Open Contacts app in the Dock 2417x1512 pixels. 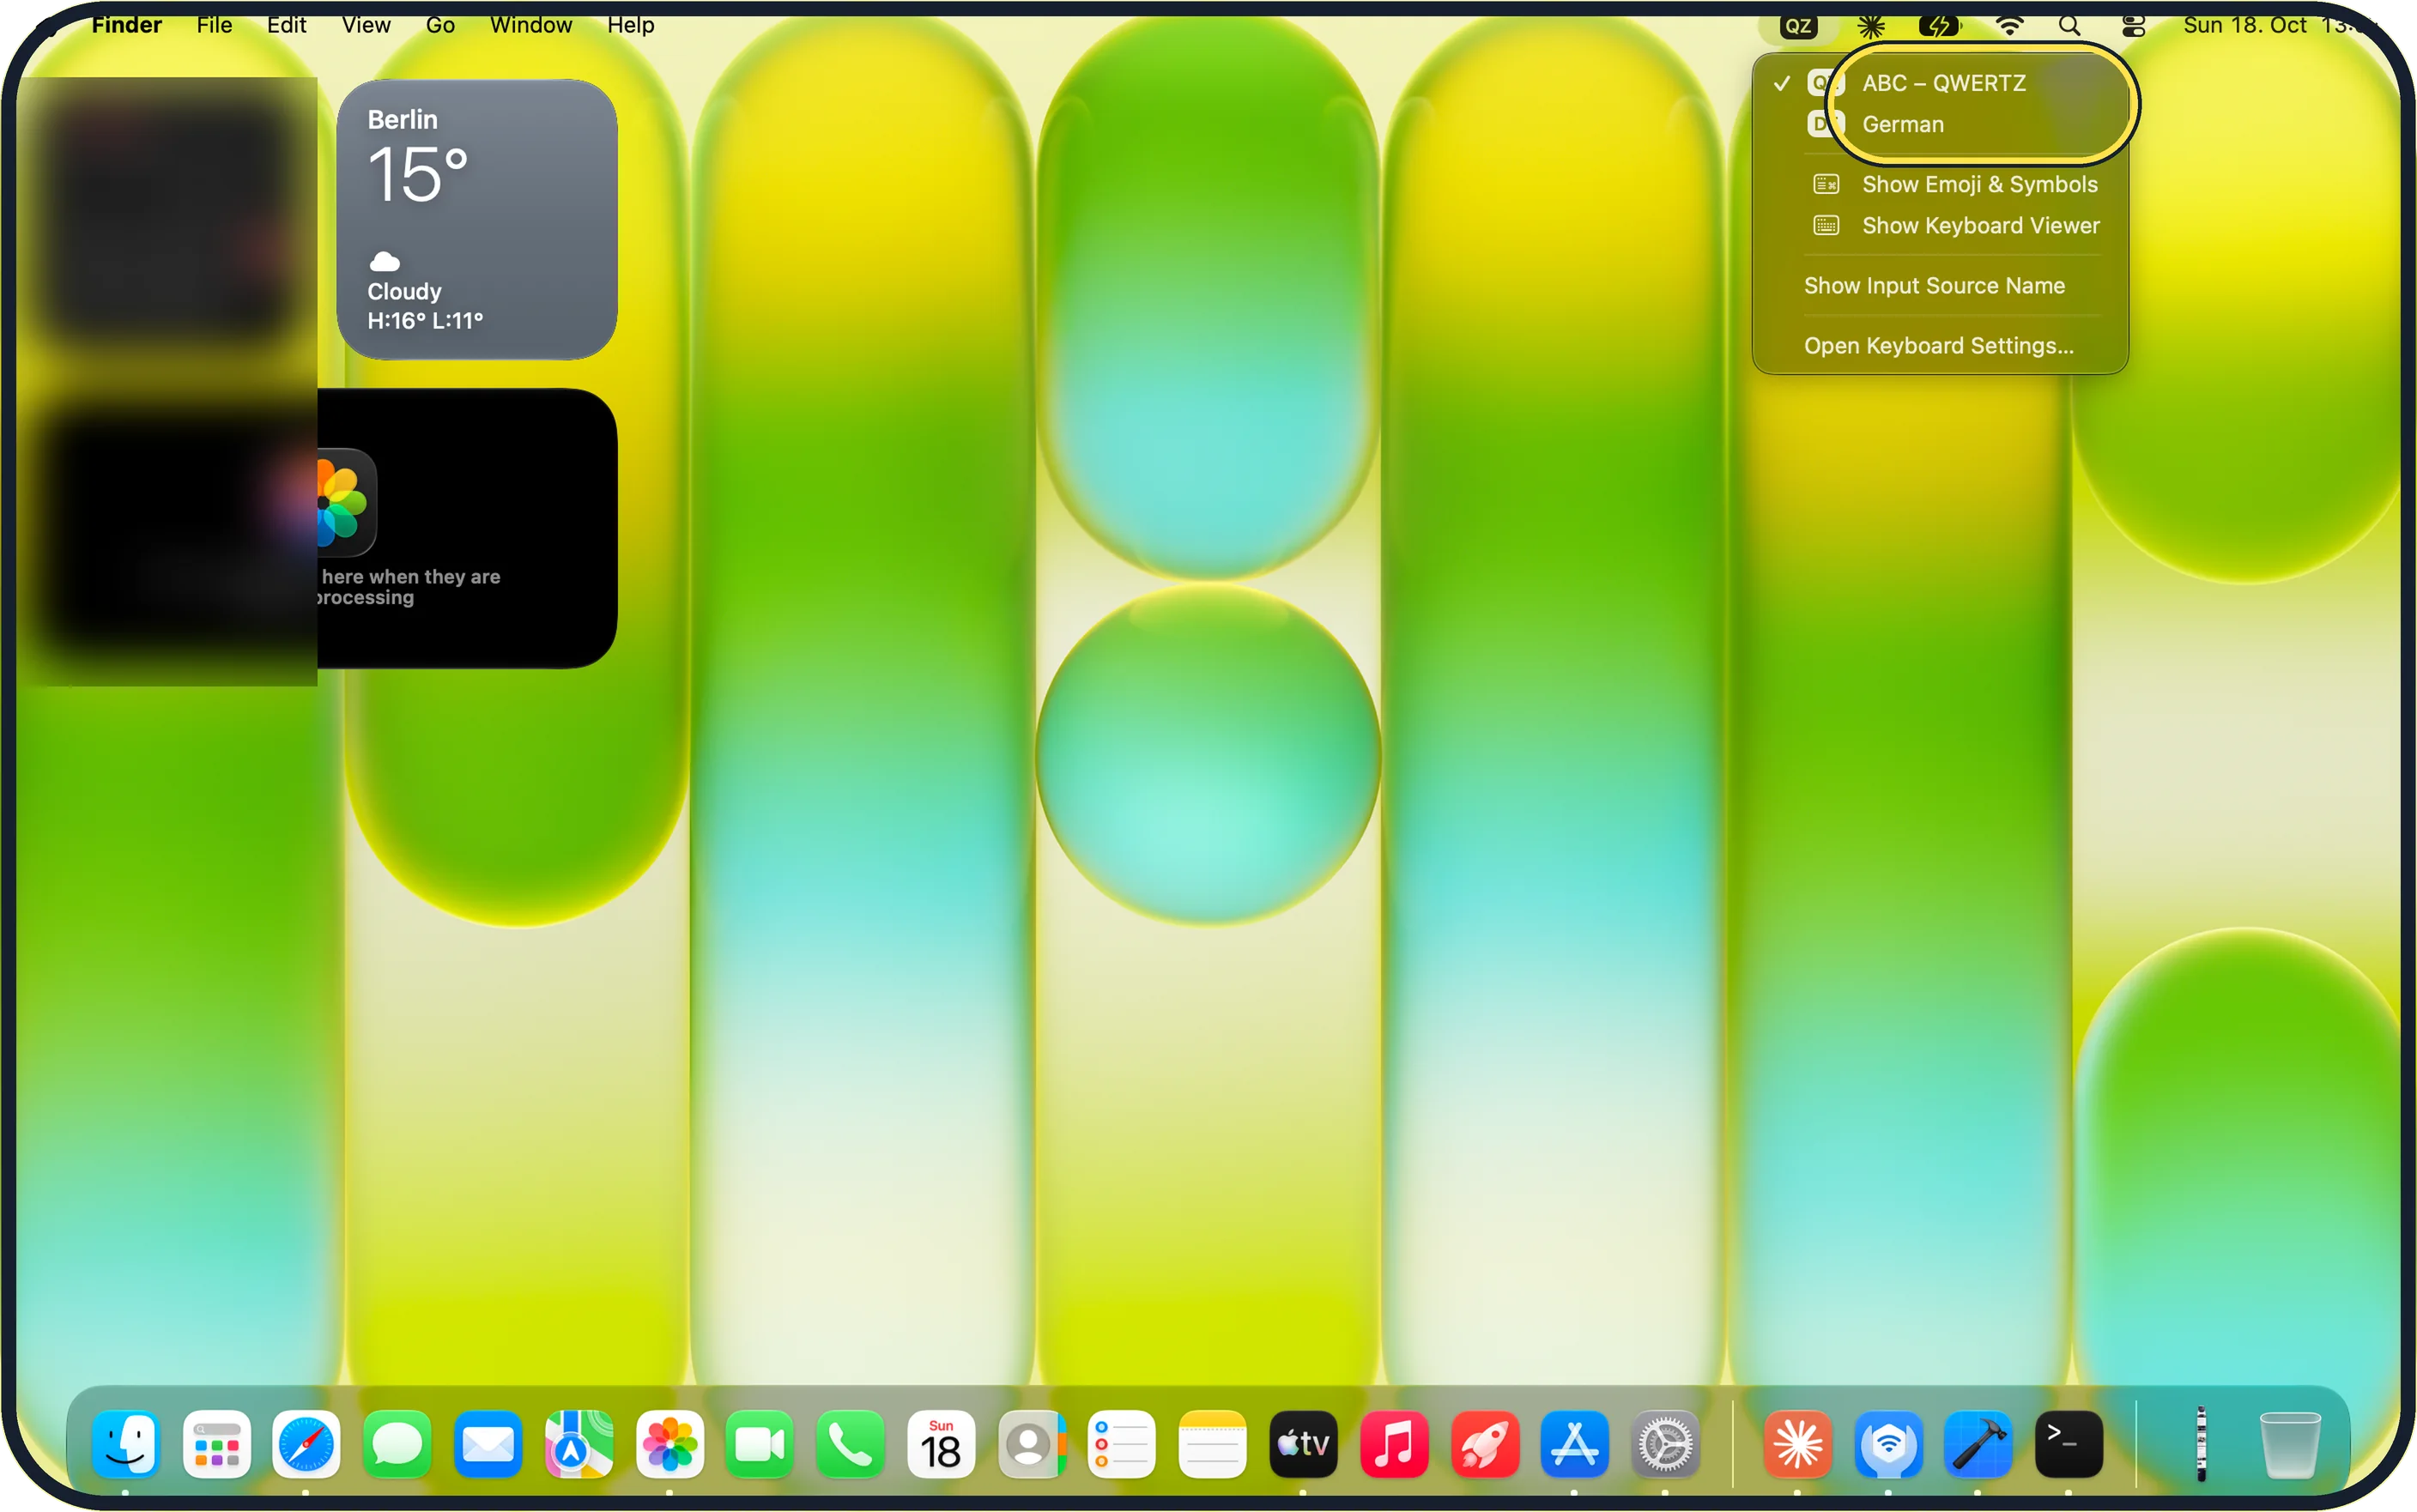point(1031,1444)
